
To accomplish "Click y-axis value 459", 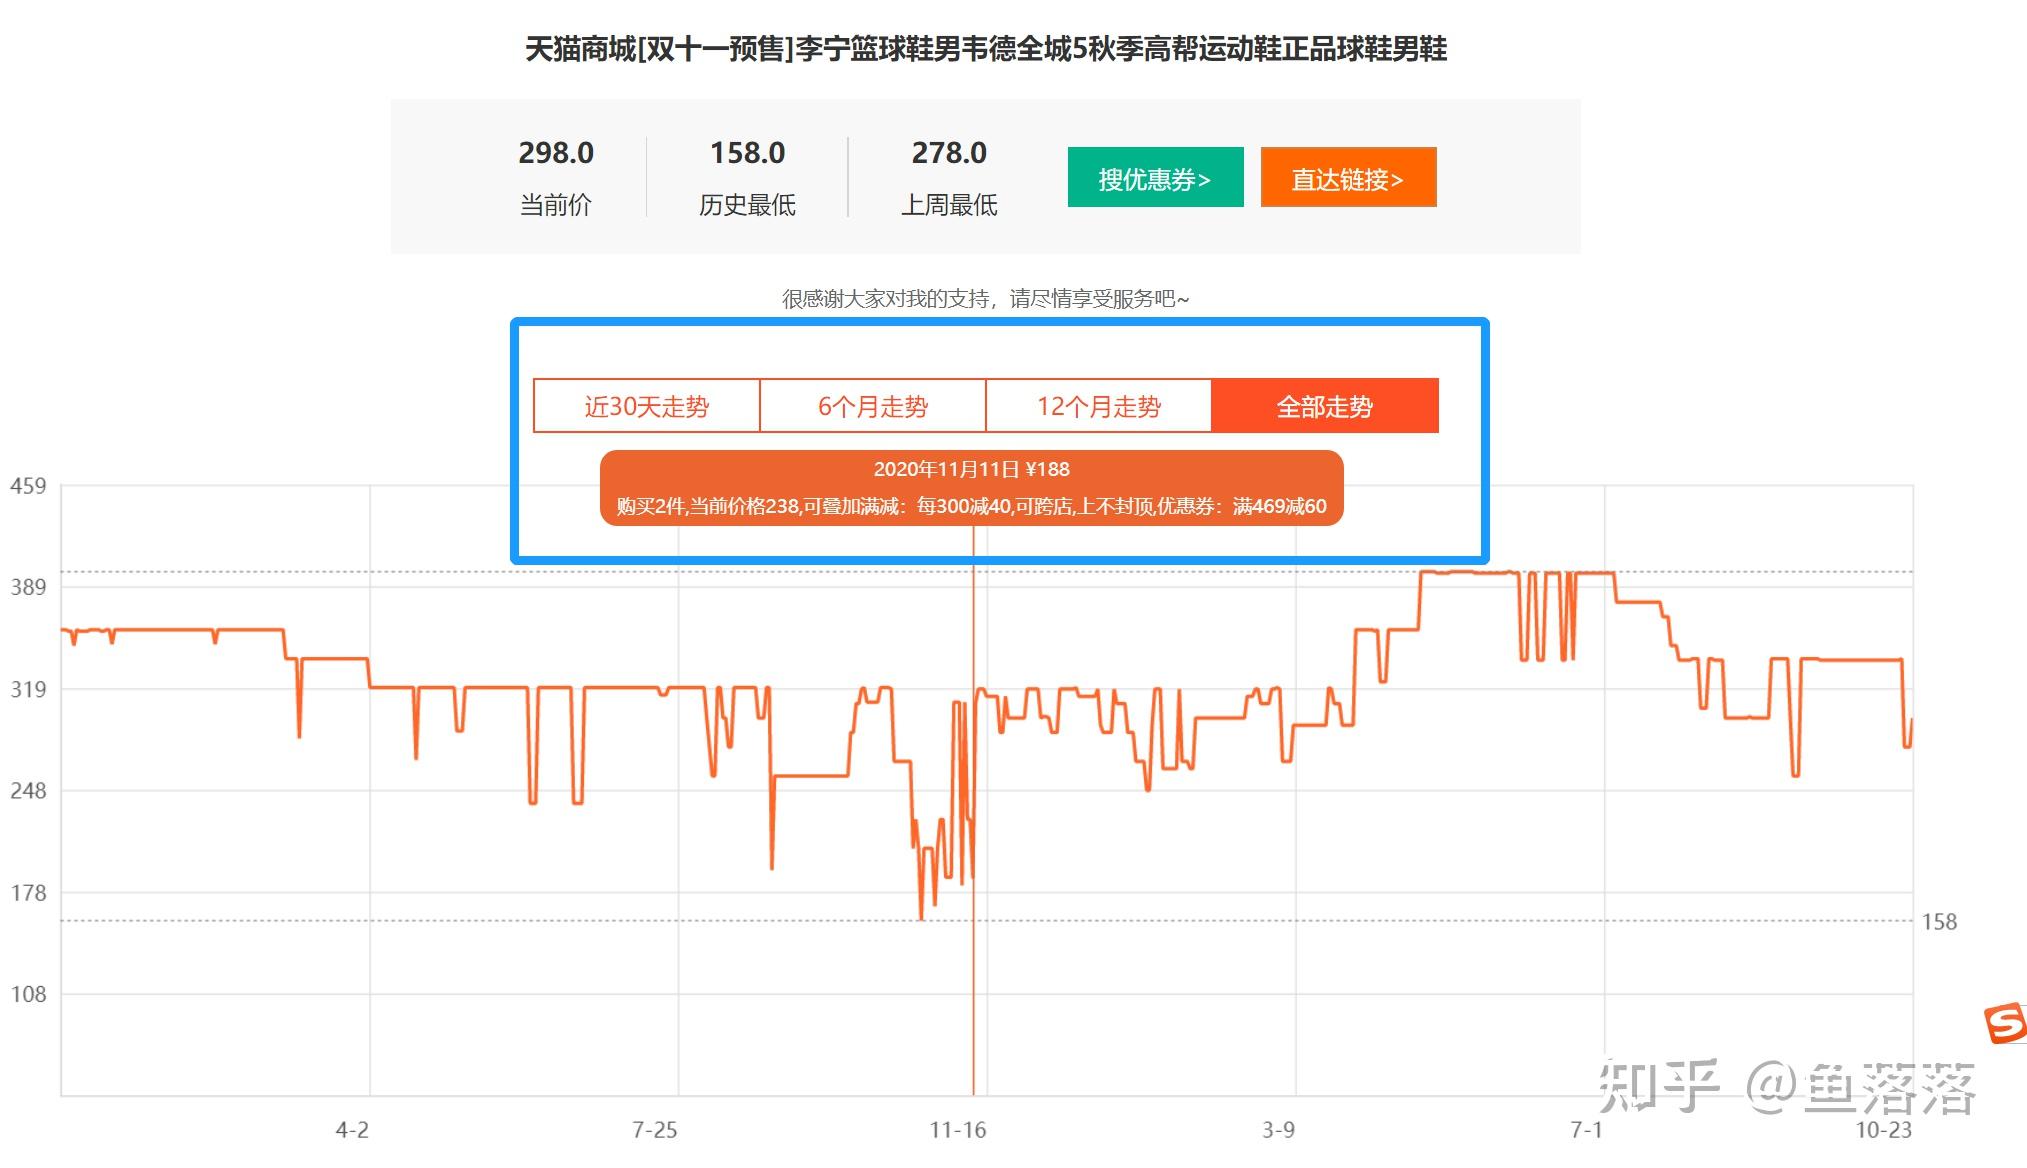I will tap(28, 487).
